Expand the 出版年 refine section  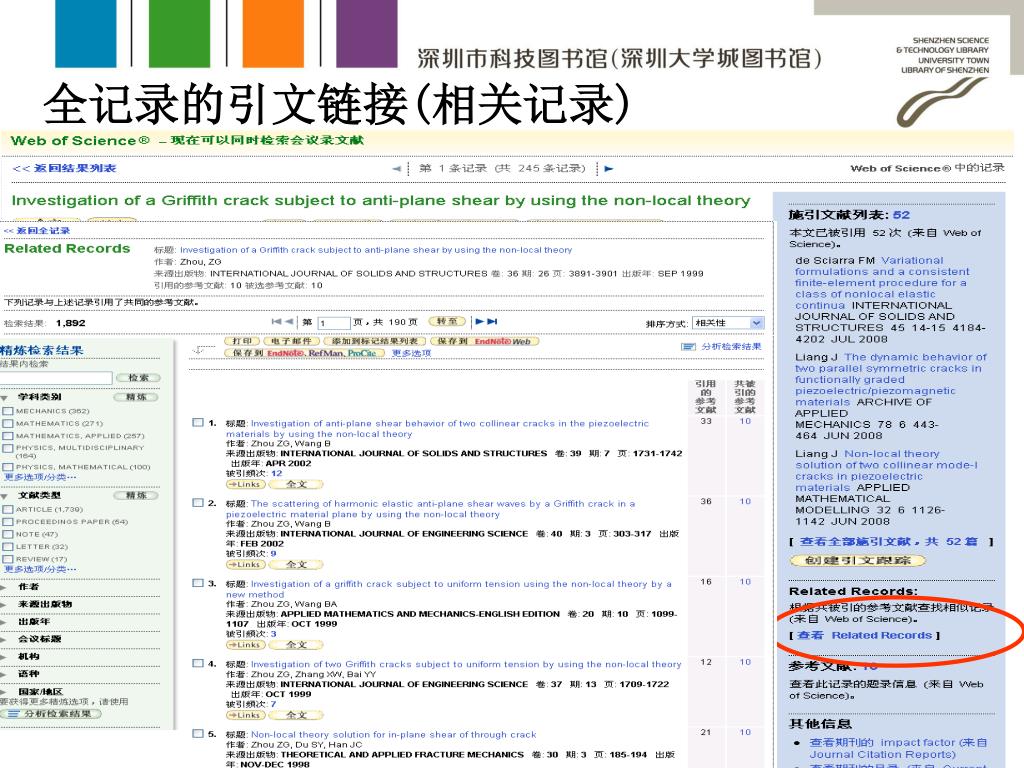pyautogui.click(x=3, y=622)
